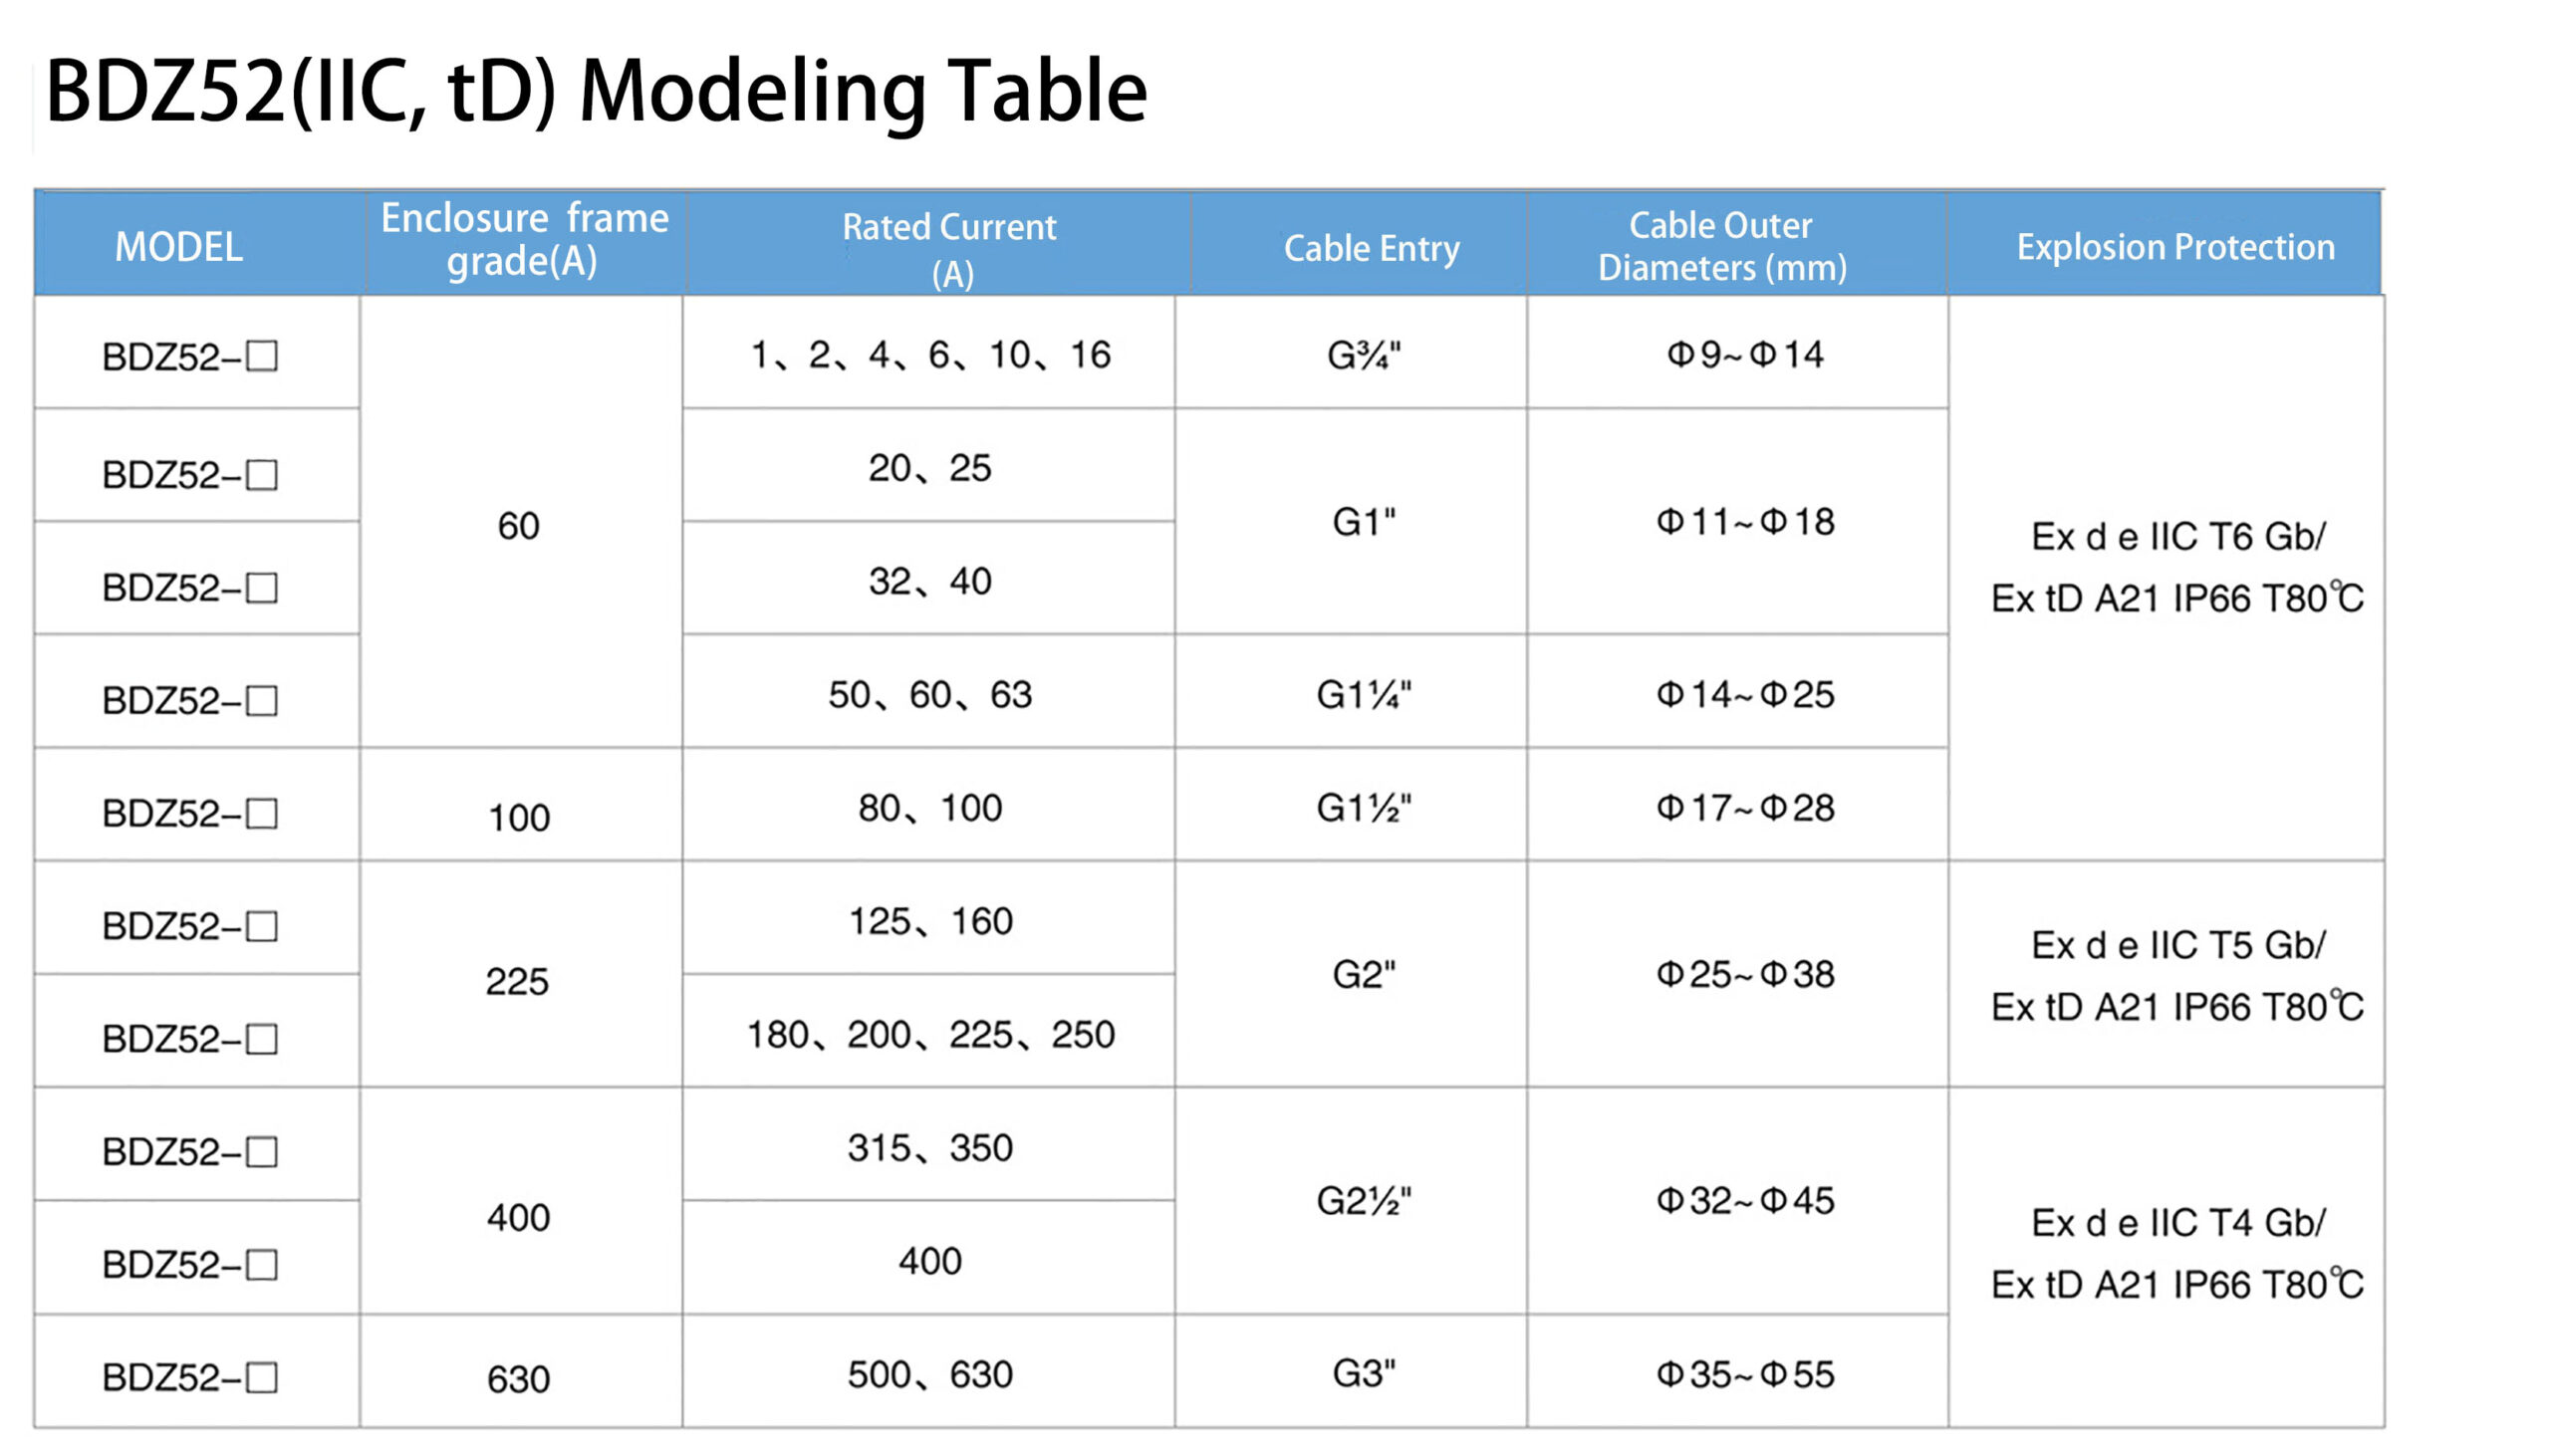Click the Explosion Protection header
The height and width of the screenshot is (1456, 2550).
[x=2162, y=244]
